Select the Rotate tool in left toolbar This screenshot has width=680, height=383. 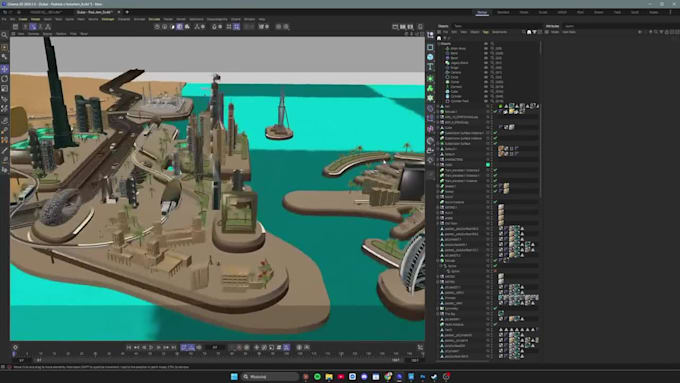(5, 79)
